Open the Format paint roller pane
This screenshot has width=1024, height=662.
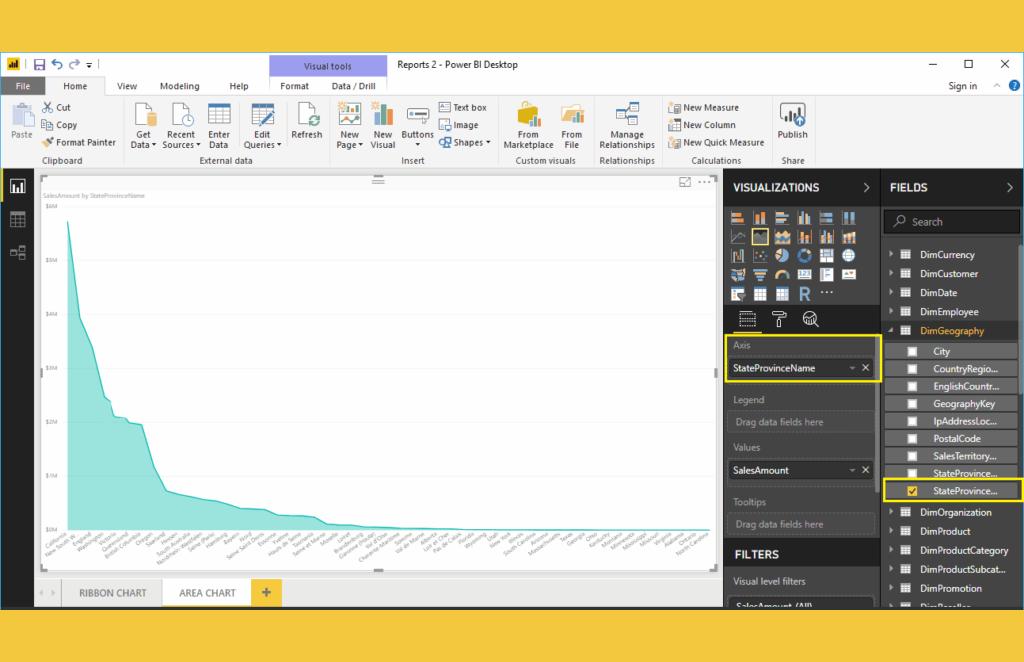pyautogui.click(x=779, y=319)
